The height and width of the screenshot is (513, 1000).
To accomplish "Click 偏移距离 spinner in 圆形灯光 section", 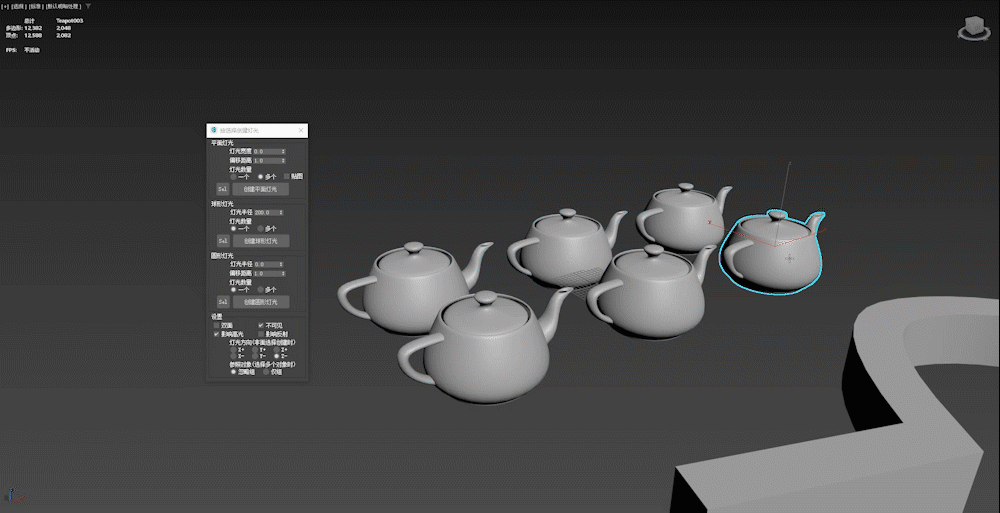I will point(283,274).
